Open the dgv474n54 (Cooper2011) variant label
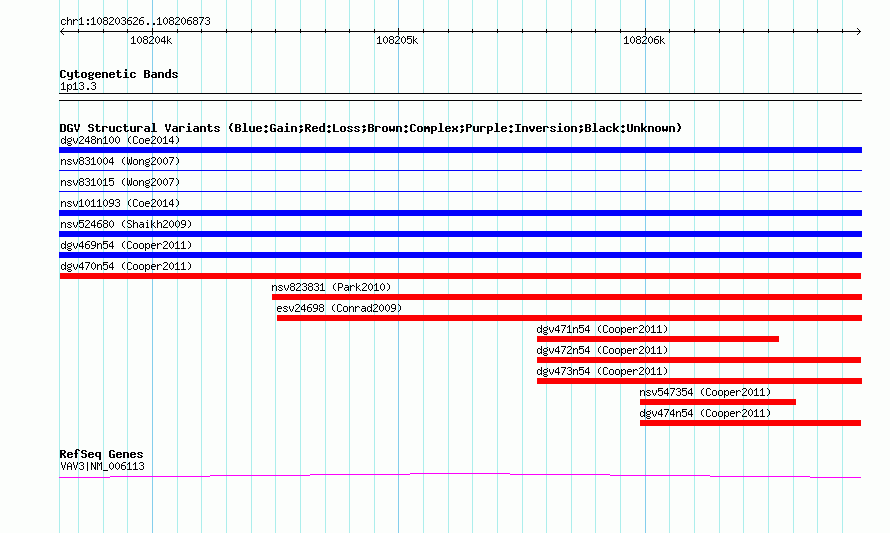The image size is (890, 533). [x=705, y=413]
